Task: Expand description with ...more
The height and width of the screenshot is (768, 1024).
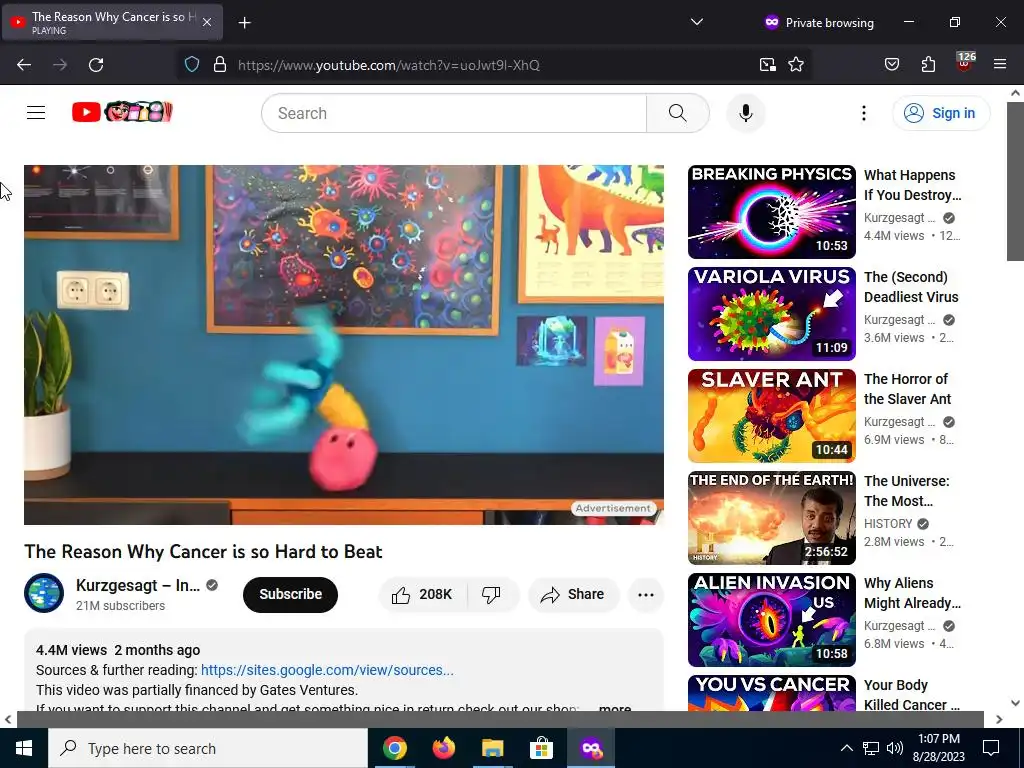Action: tap(615, 709)
